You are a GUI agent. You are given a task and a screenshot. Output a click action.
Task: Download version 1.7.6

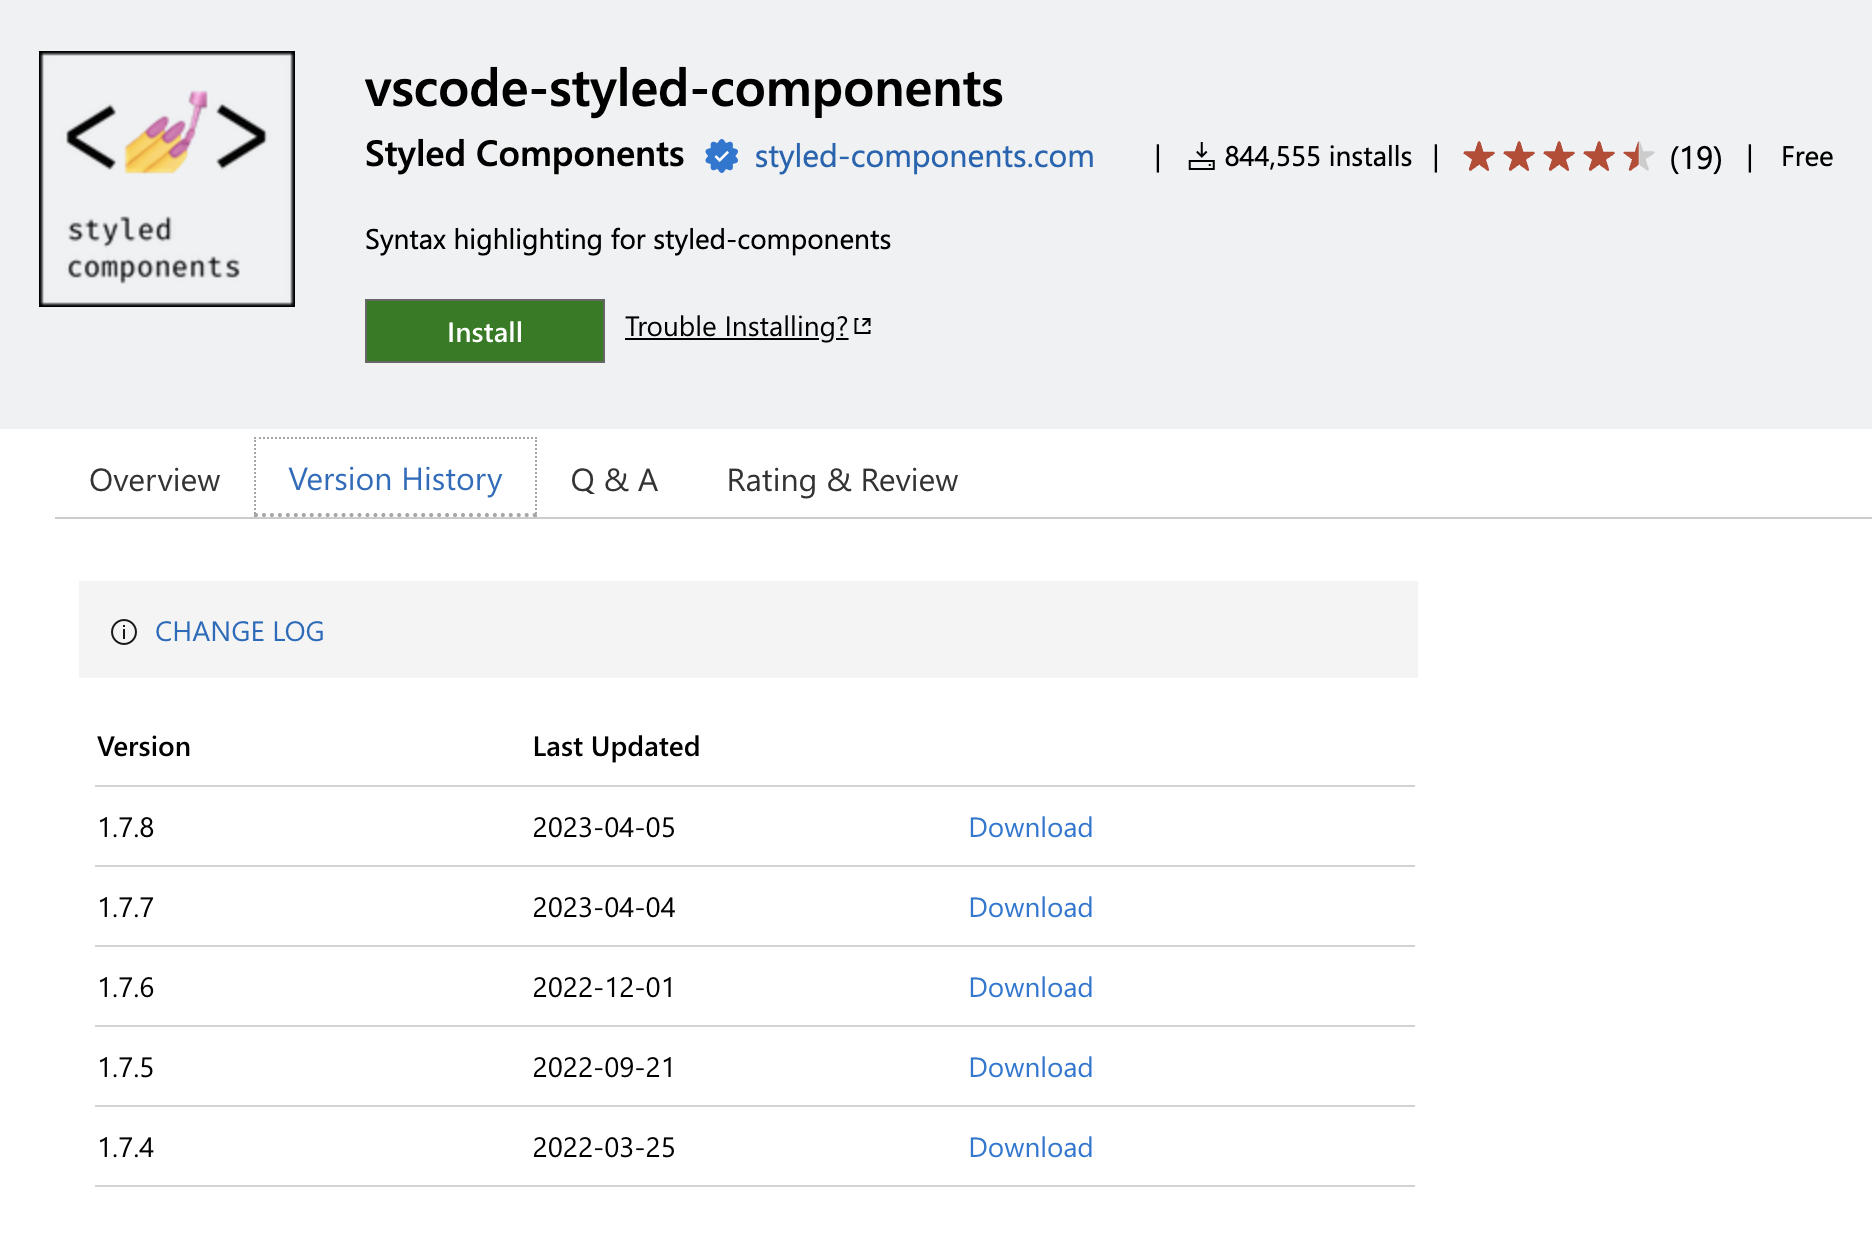pos(1030,988)
